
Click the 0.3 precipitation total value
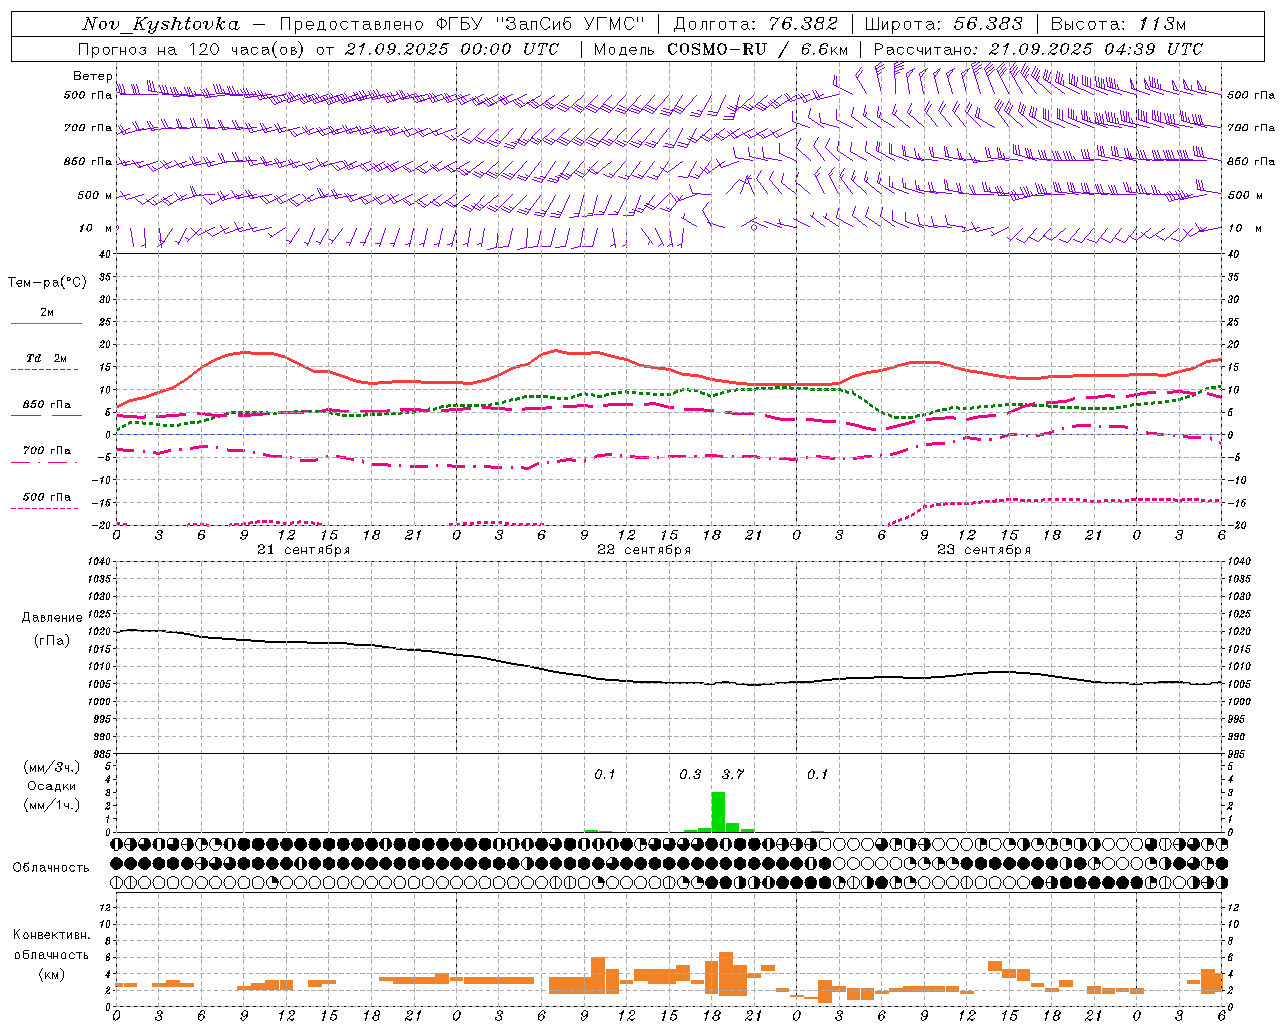click(x=690, y=774)
